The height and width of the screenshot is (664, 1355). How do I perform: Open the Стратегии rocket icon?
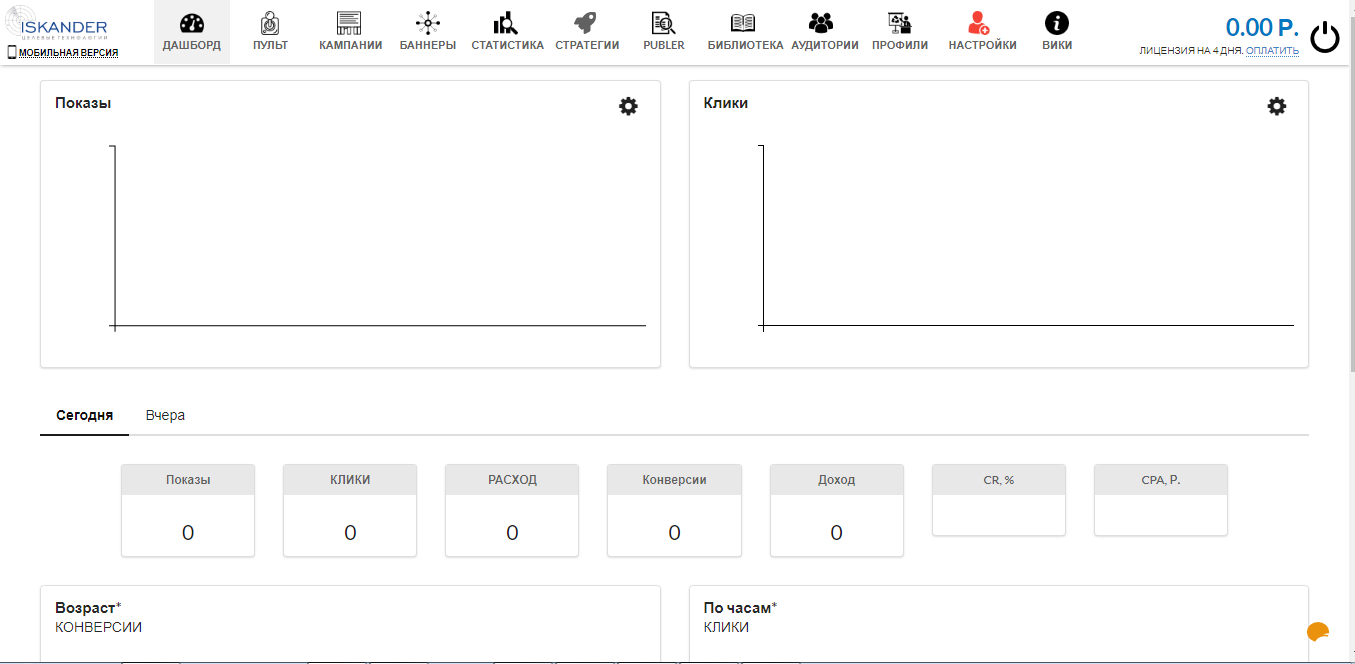point(585,23)
